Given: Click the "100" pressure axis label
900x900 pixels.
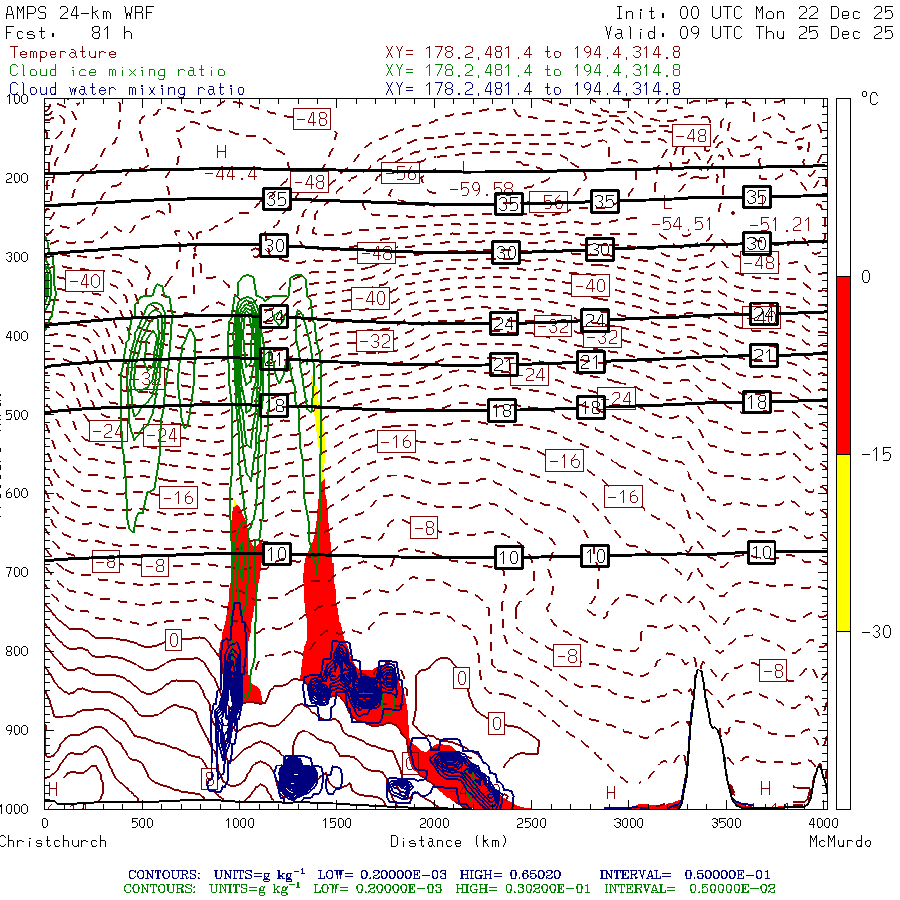Looking at the screenshot, I should coord(17,99).
